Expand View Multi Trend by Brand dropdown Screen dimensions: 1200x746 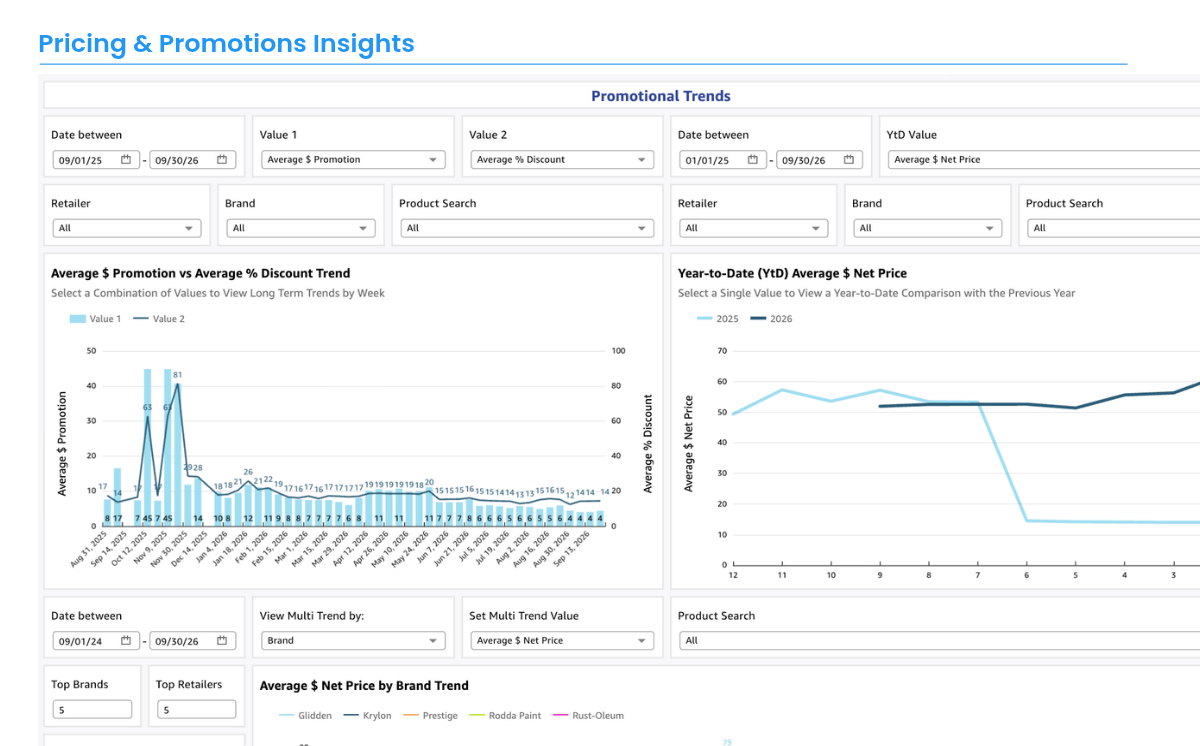[x=353, y=641]
